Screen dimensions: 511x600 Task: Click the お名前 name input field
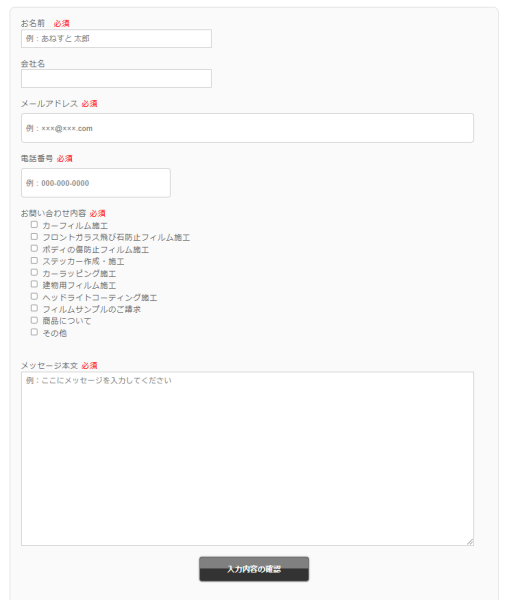point(116,39)
